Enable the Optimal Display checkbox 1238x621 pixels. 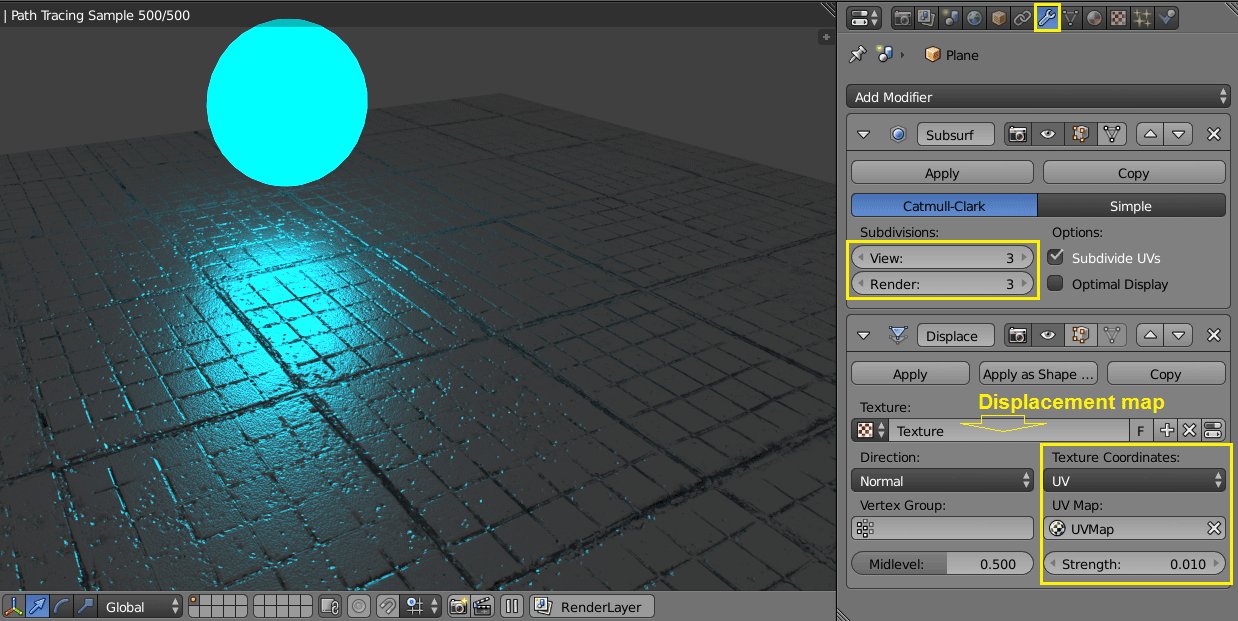pos(1055,284)
